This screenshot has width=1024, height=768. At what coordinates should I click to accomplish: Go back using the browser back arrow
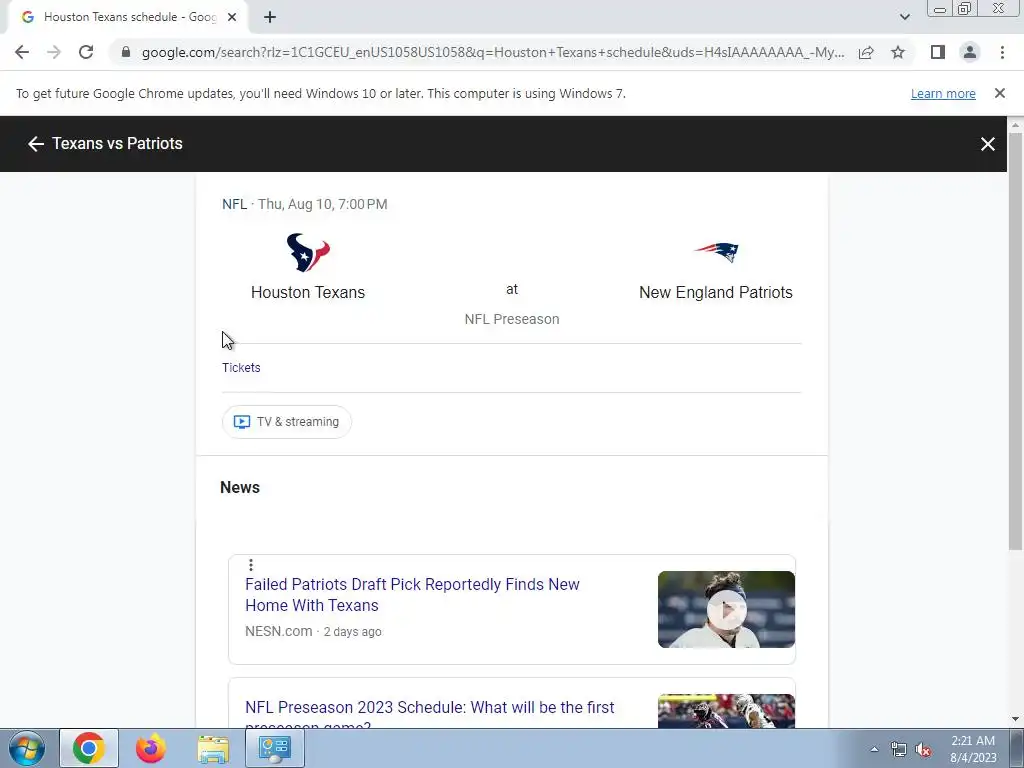22,52
